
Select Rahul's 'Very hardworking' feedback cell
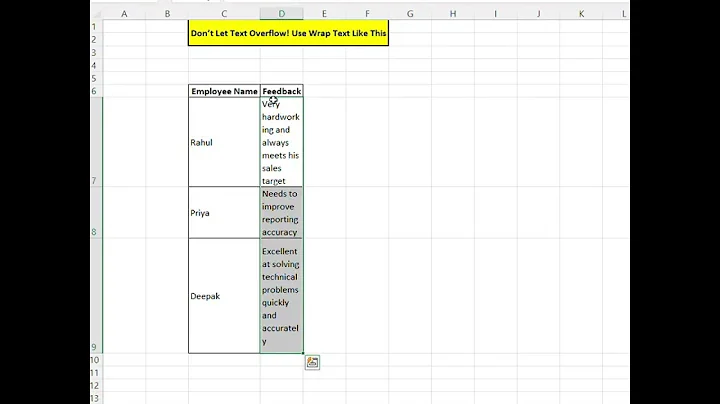(x=281, y=142)
